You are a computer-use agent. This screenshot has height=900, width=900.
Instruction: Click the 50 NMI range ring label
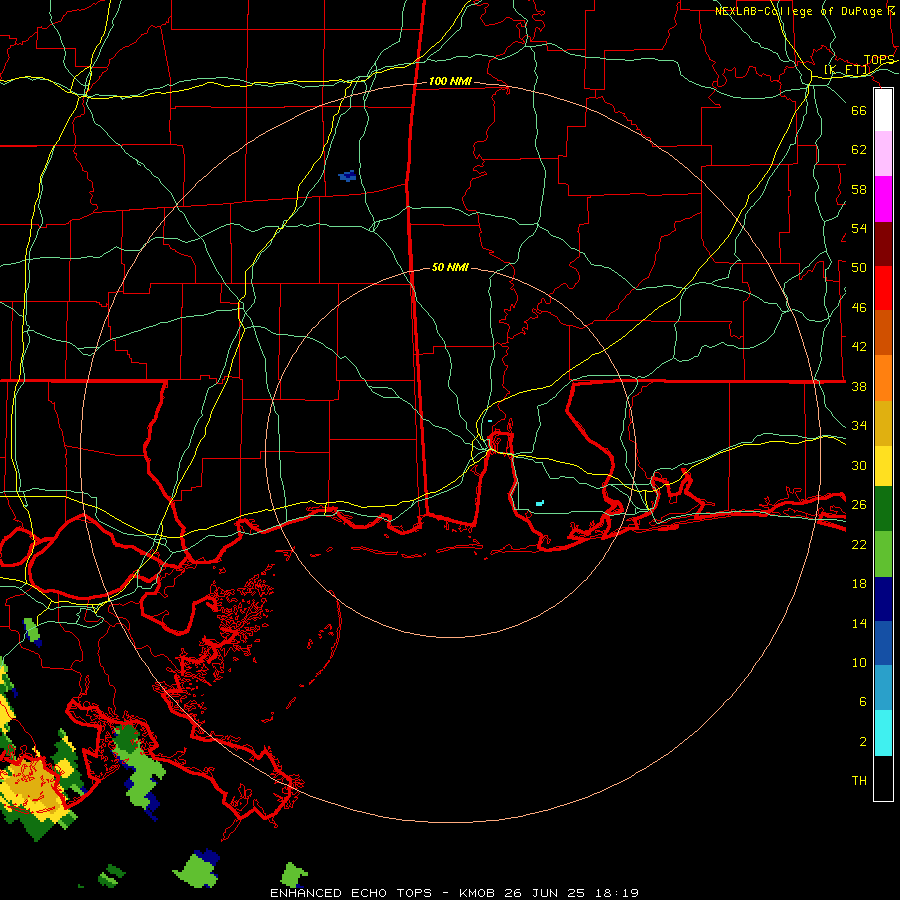click(x=450, y=267)
